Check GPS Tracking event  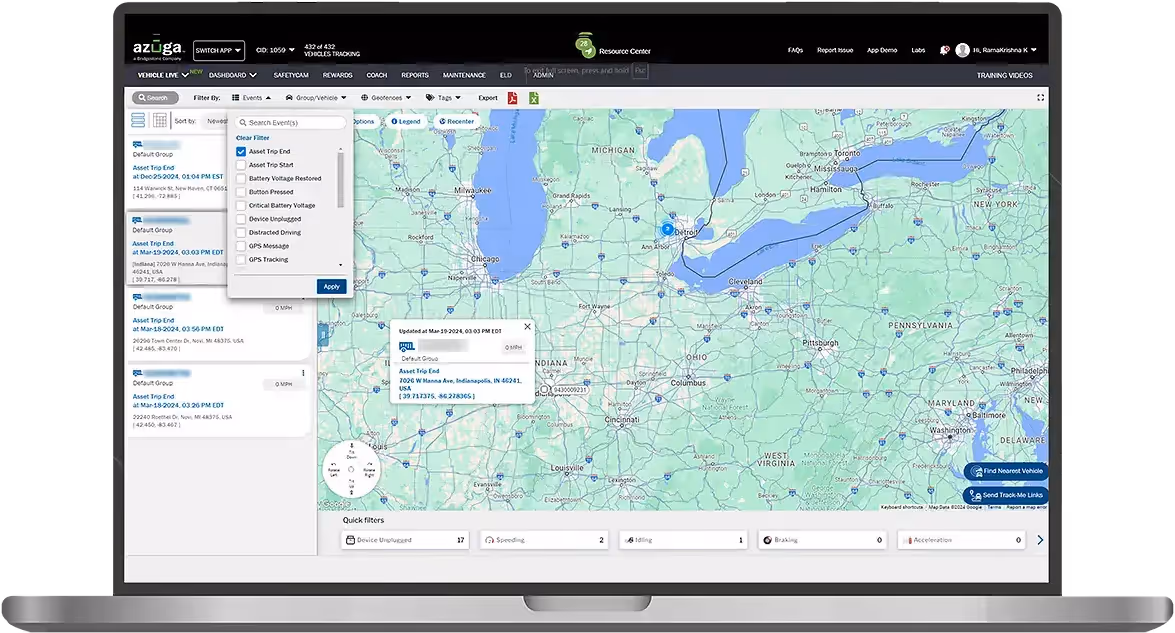click(x=241, y=259)
